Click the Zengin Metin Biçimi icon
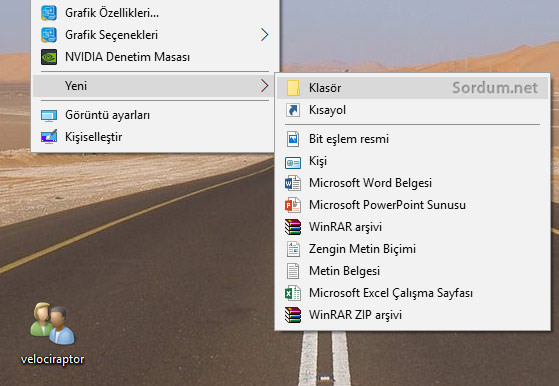This screenshot has width=559, height=386. point(293,249)
